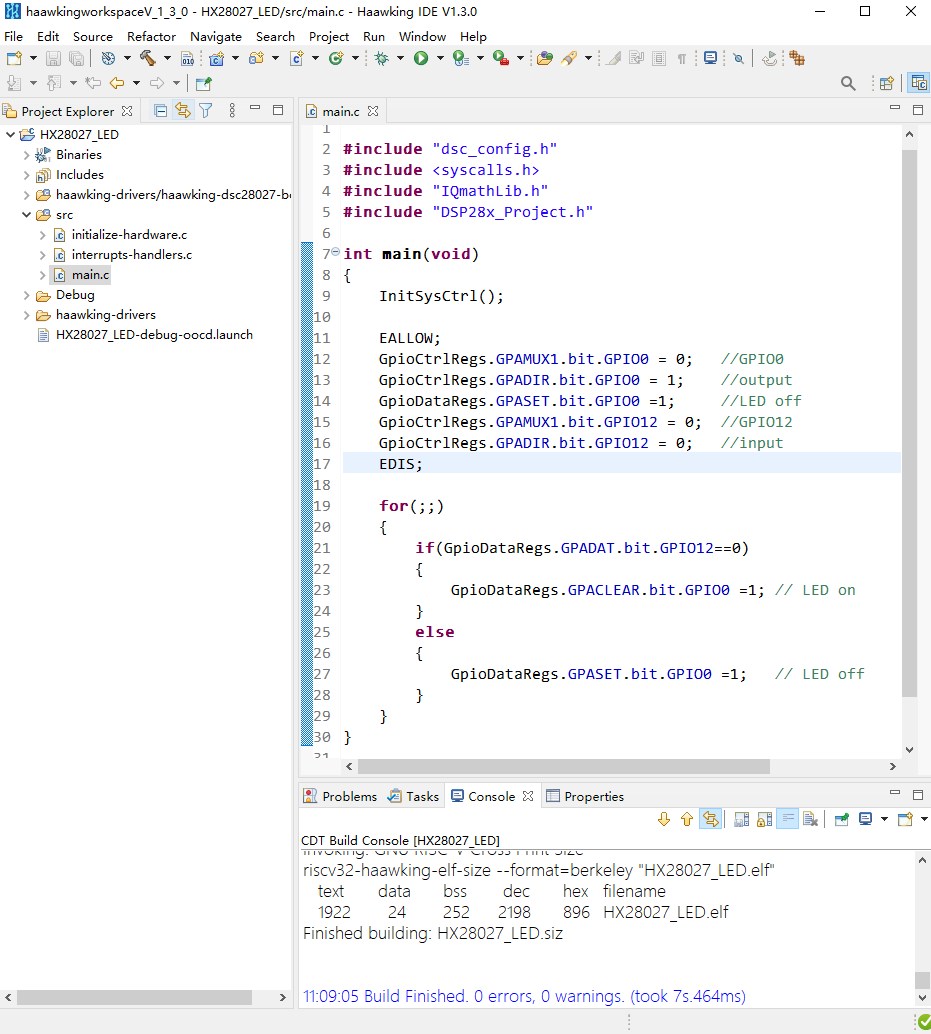
Task: Toggle console show-on-error arrows button
Action: point(710,819)
